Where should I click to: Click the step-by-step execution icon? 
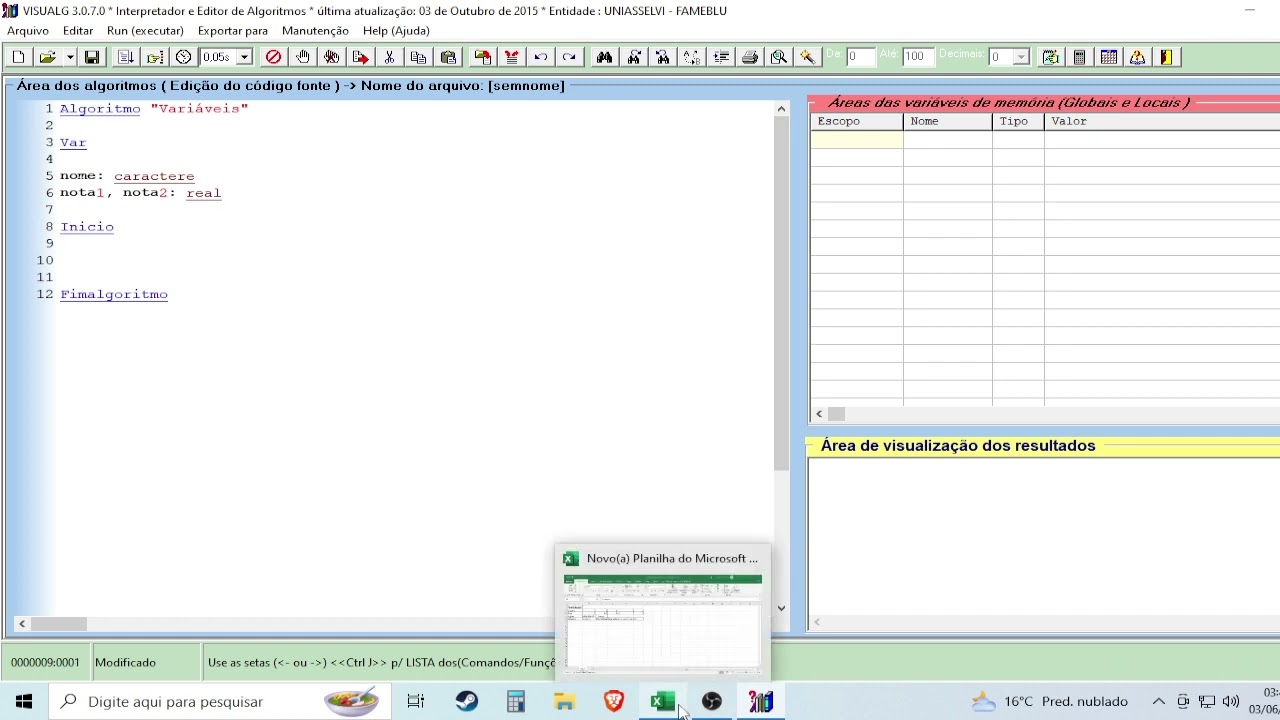154,57
